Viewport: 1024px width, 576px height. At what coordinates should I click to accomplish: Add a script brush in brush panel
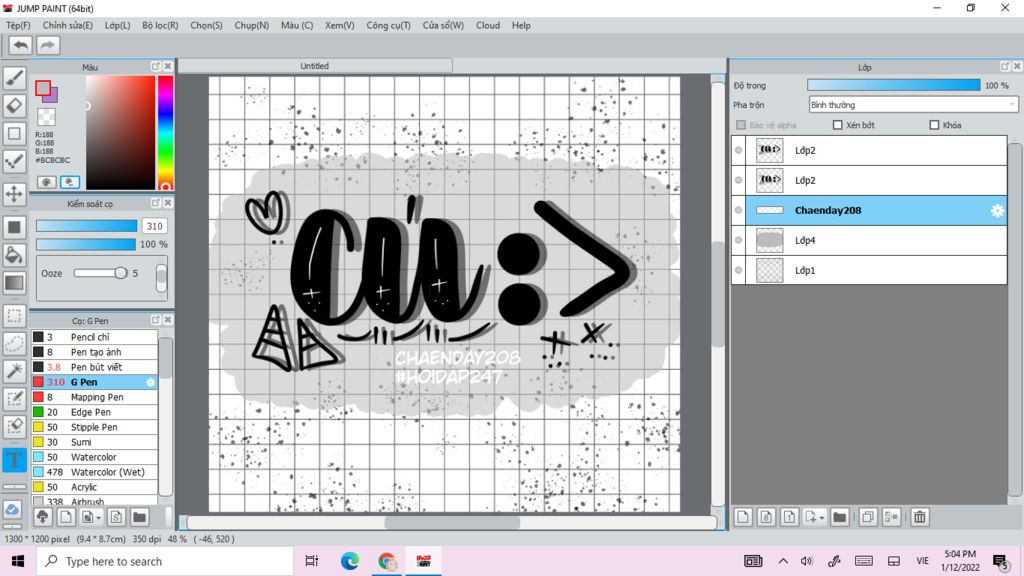(x=116, y=517)
